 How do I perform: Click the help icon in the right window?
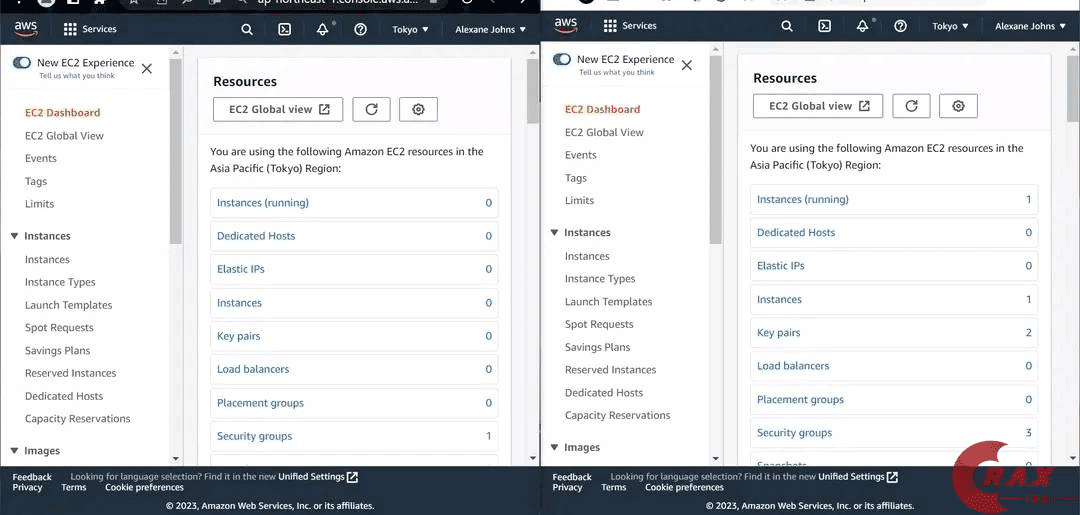(x=900, y=27)
